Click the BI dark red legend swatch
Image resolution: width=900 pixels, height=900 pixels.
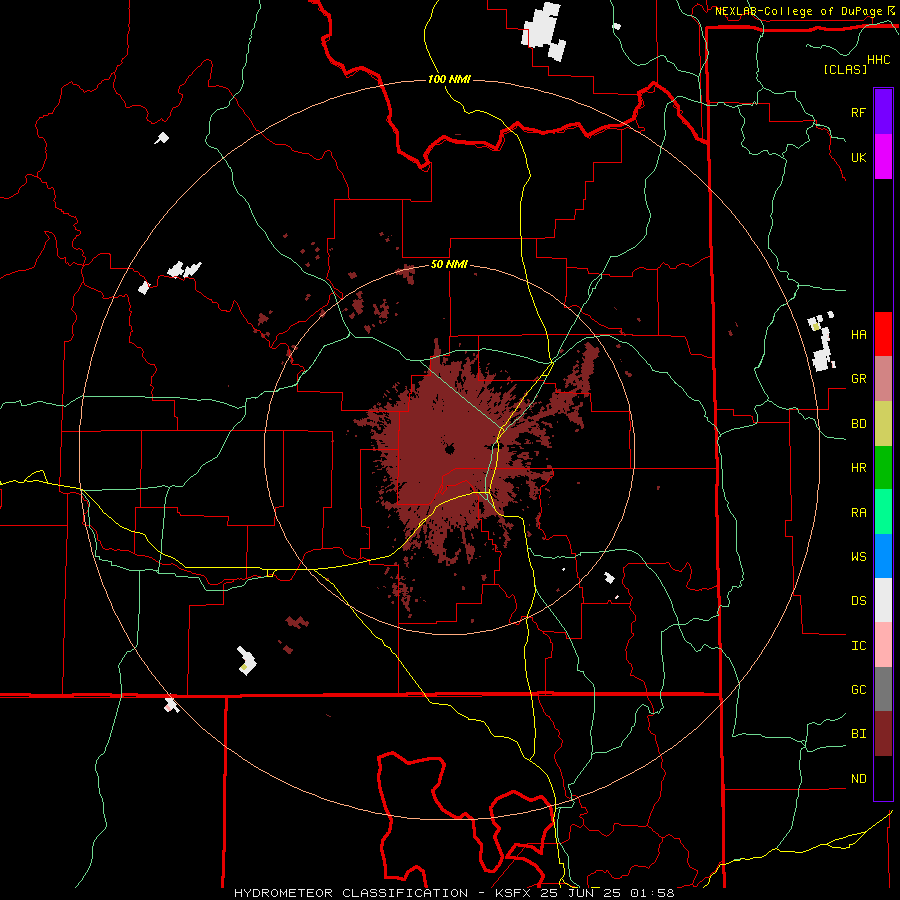point(883,734)
